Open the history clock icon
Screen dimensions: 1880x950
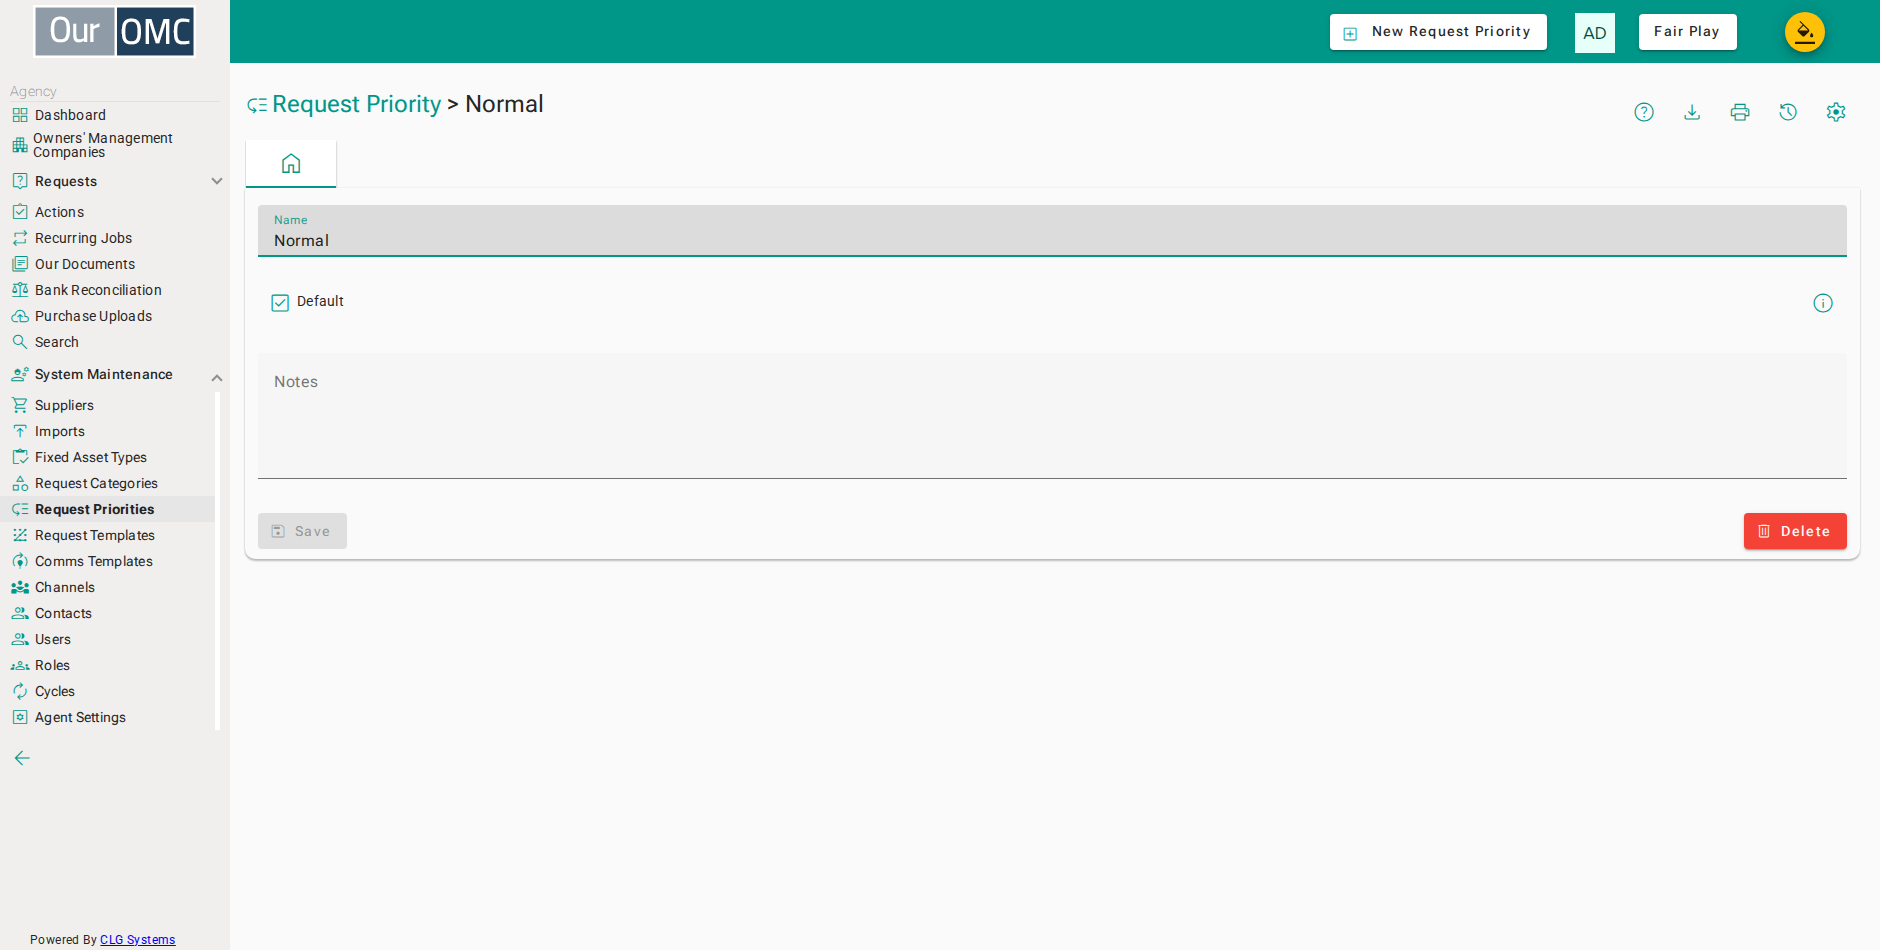(1788, 112)
